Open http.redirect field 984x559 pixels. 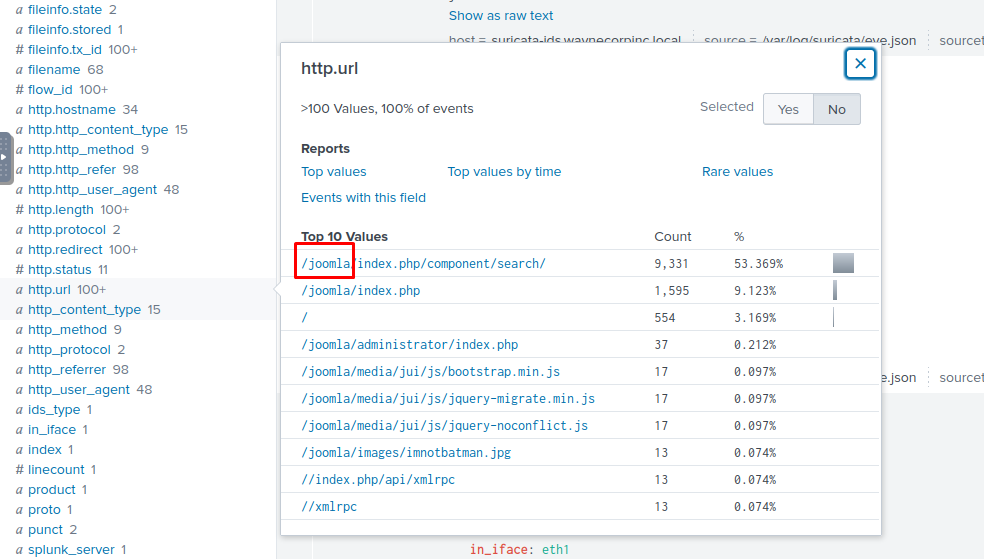65,250
